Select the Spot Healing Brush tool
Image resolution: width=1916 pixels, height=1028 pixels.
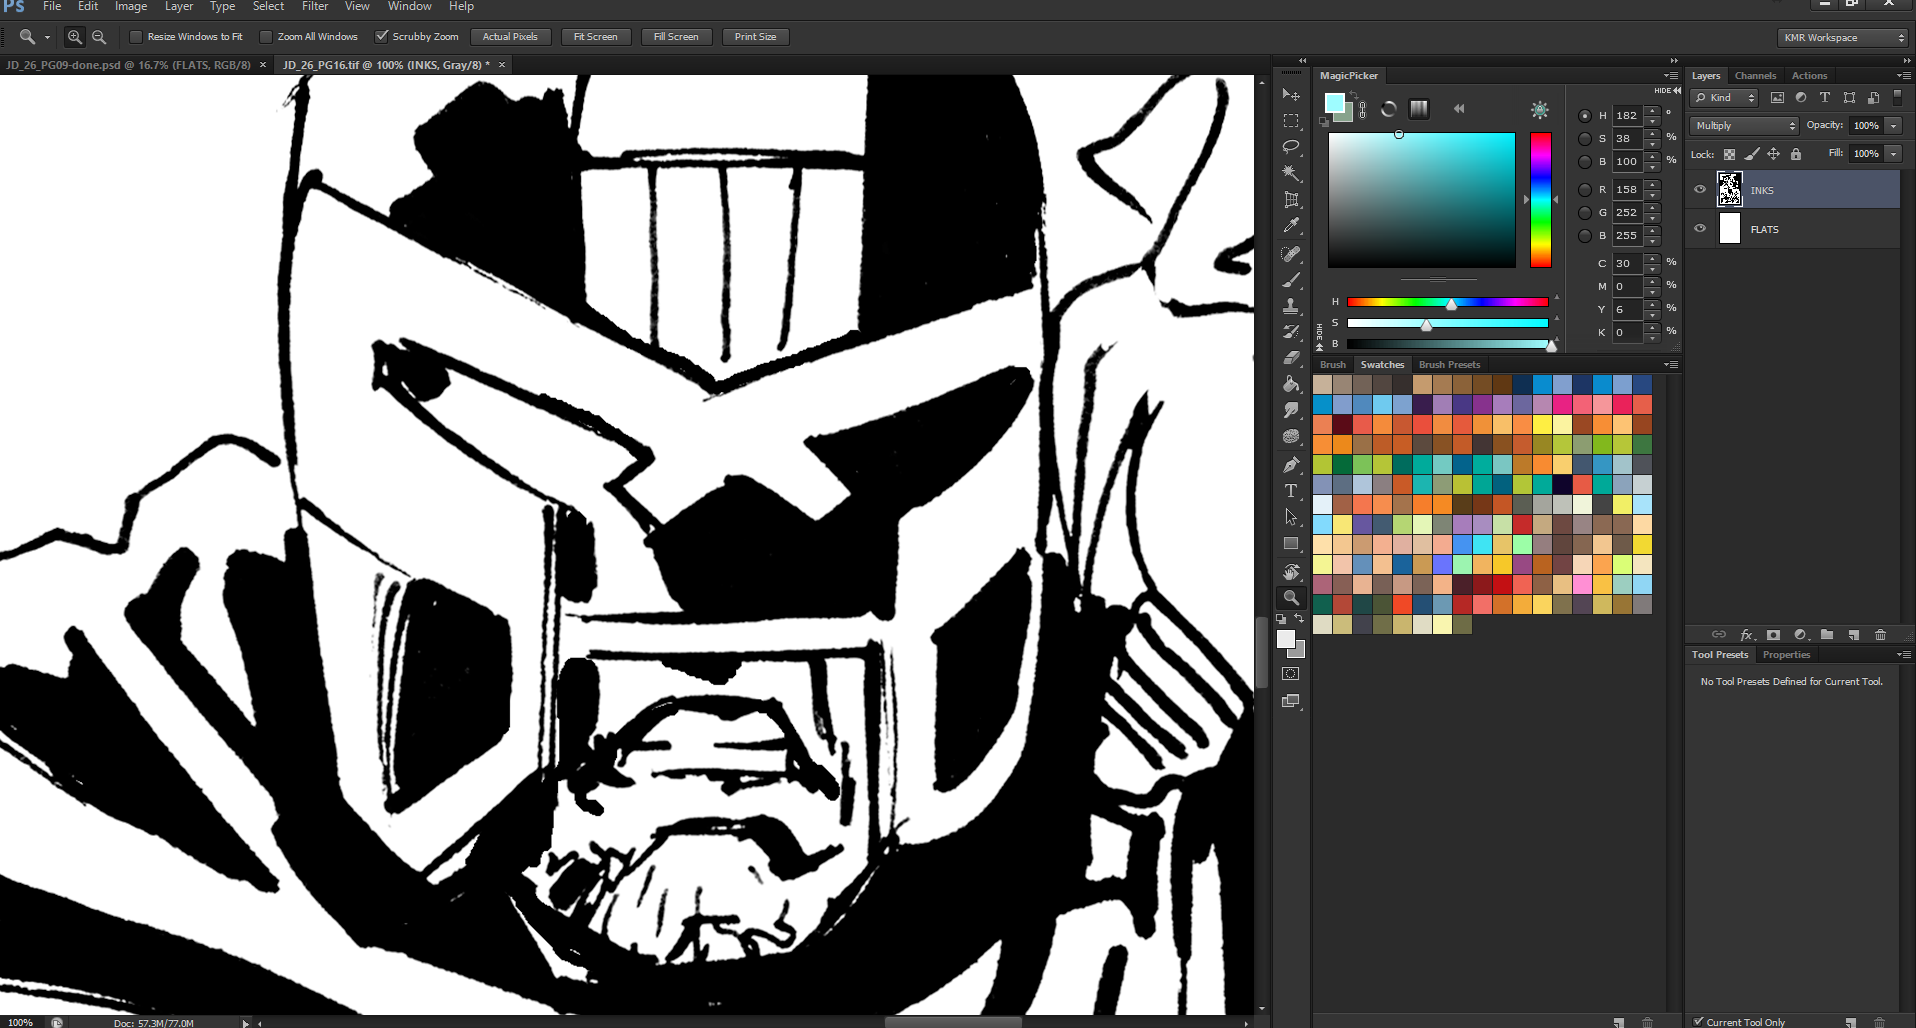1291,254
